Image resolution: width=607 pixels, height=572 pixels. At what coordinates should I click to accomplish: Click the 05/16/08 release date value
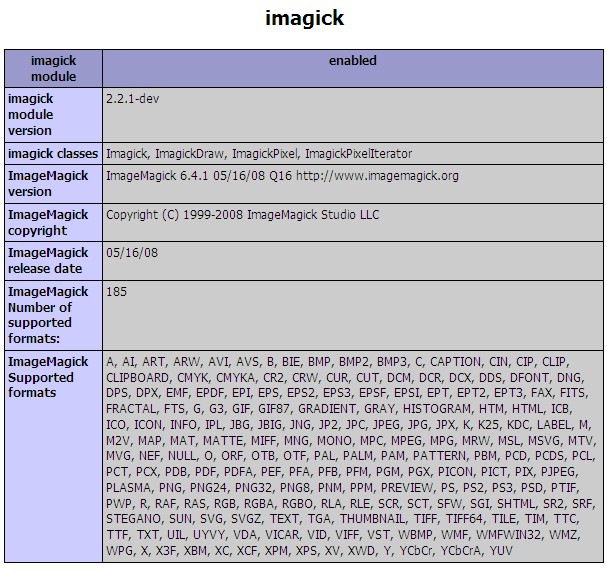pos(132,253)
